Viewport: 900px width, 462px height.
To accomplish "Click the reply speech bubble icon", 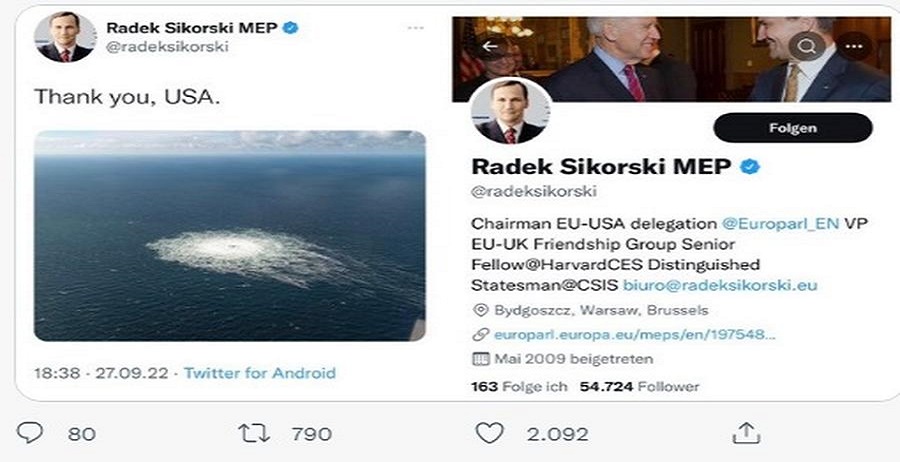I will click(31, 433).
